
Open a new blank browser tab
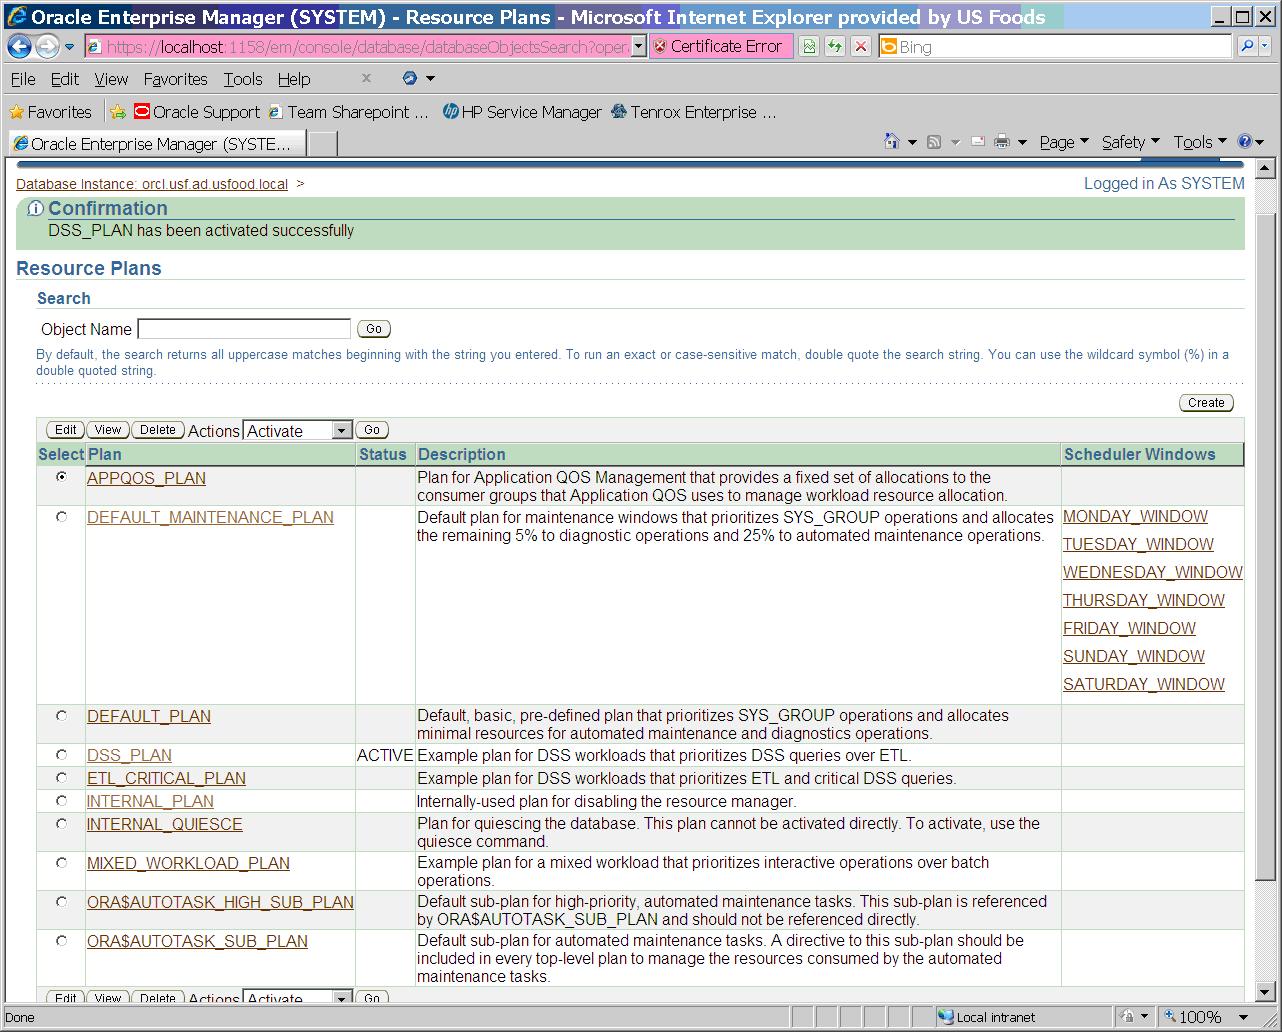pos(322,144)
